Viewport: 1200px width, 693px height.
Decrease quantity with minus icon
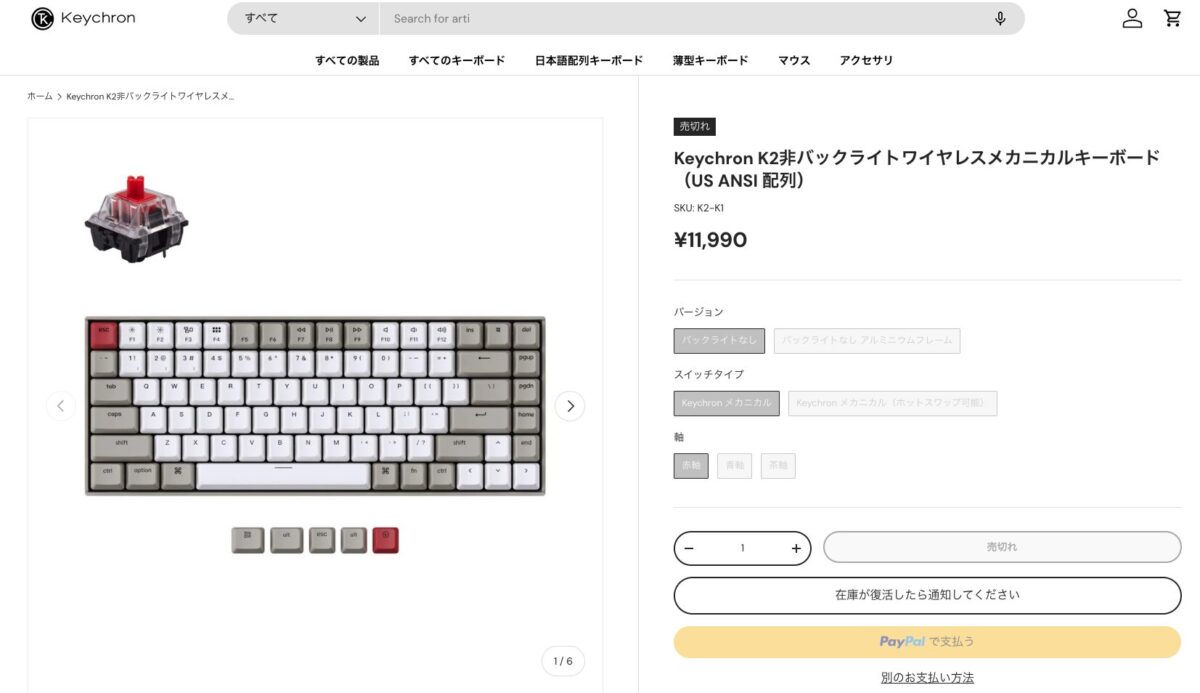(689, 548)
